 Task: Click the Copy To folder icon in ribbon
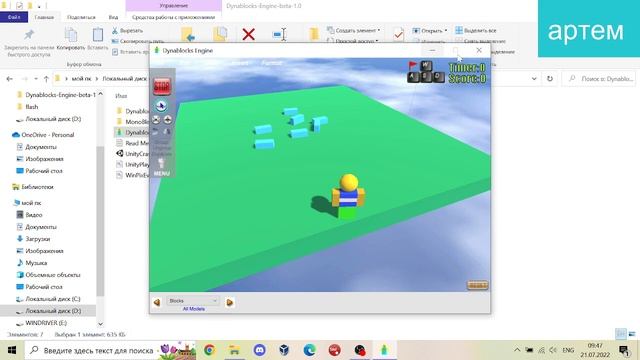coord(220,34)
